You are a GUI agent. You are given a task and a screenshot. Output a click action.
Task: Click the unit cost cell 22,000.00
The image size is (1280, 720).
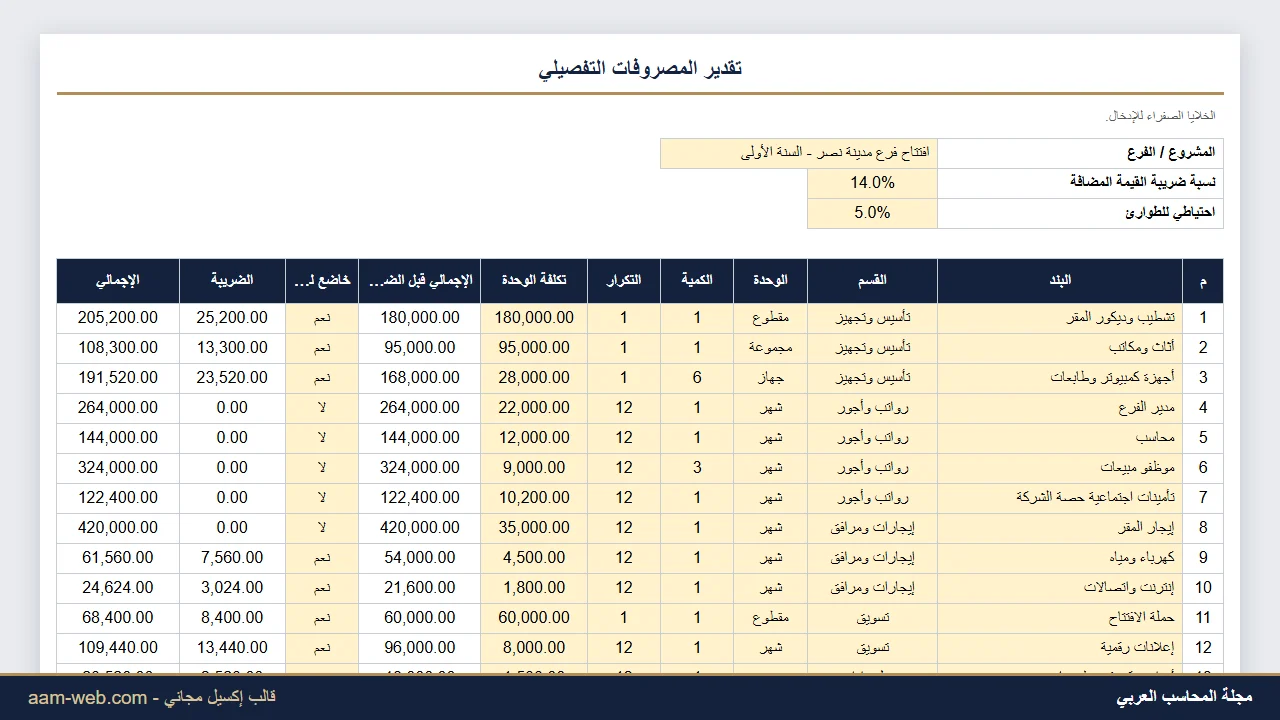(534, 408)
